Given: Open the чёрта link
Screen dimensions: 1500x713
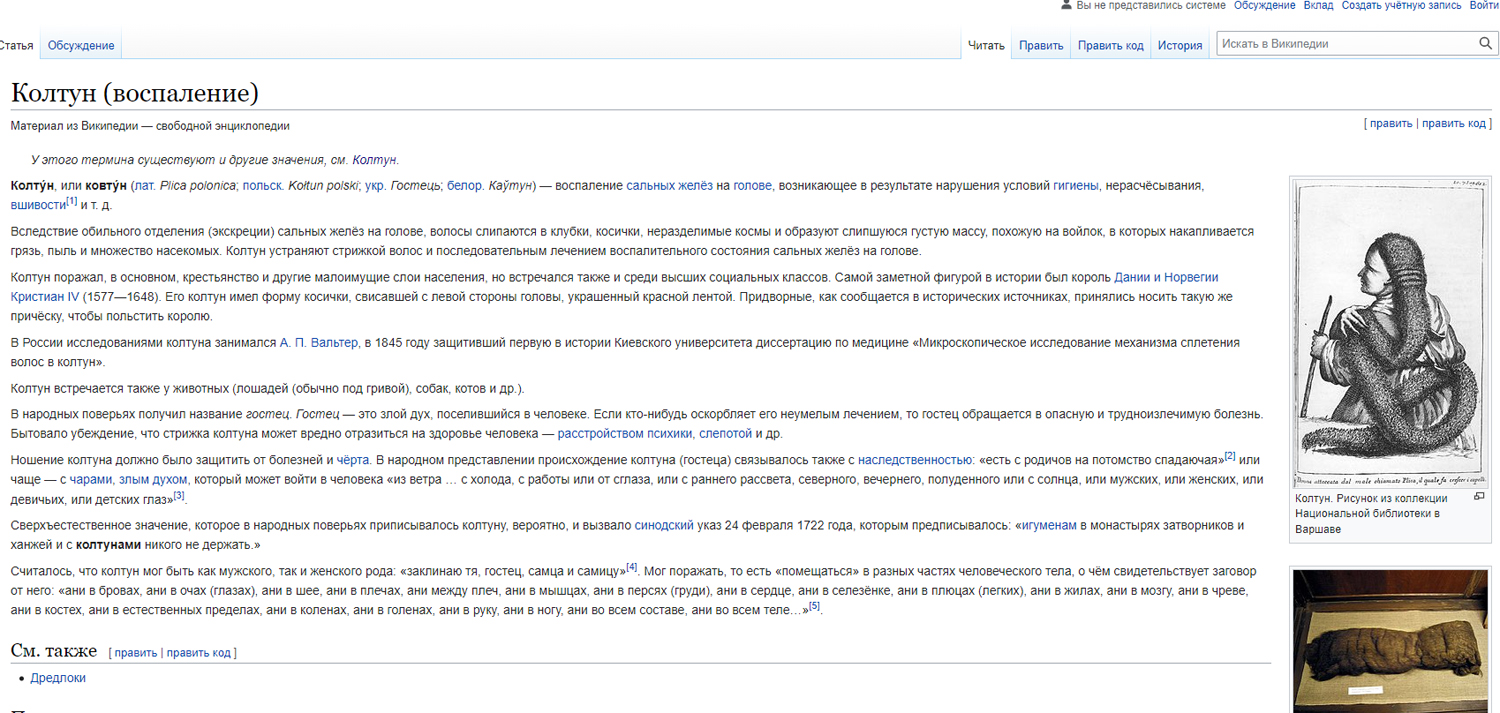Looking at the screenshot, I should point(354,460).
